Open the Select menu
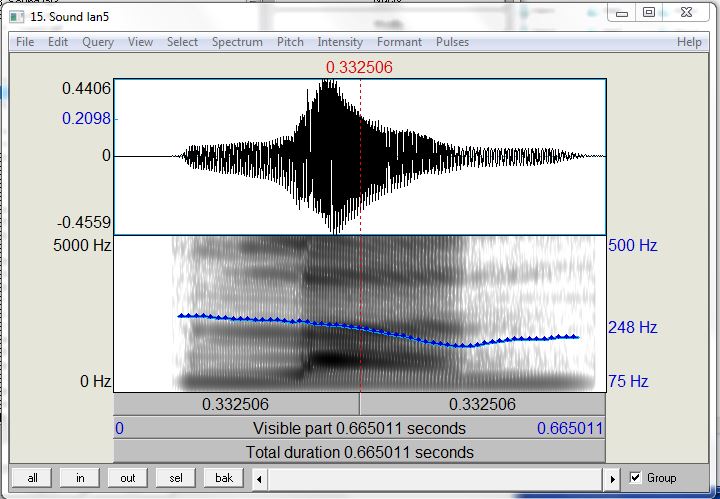Screen dimensions: 720x499 (x=182, y=42)
